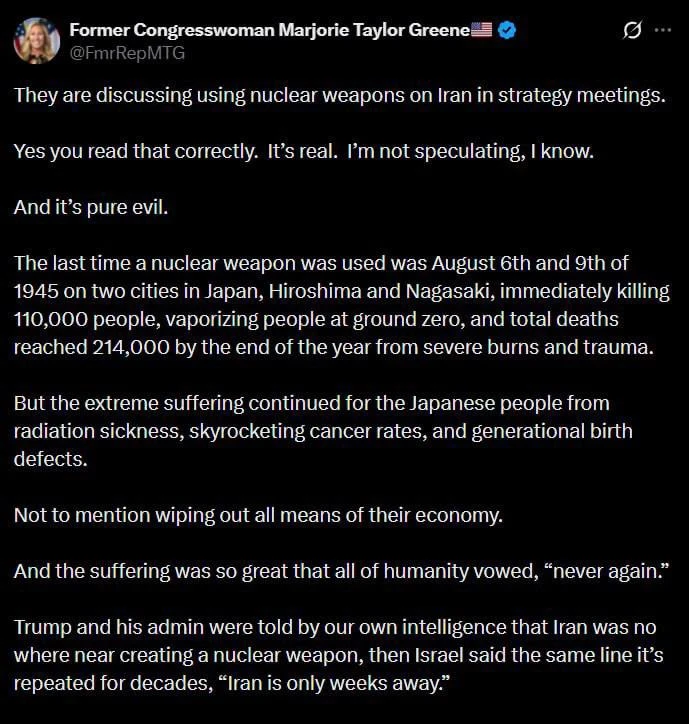689x724 pixels.
Task: Click the quoted phrase "never again."
Action: (607, 571)
